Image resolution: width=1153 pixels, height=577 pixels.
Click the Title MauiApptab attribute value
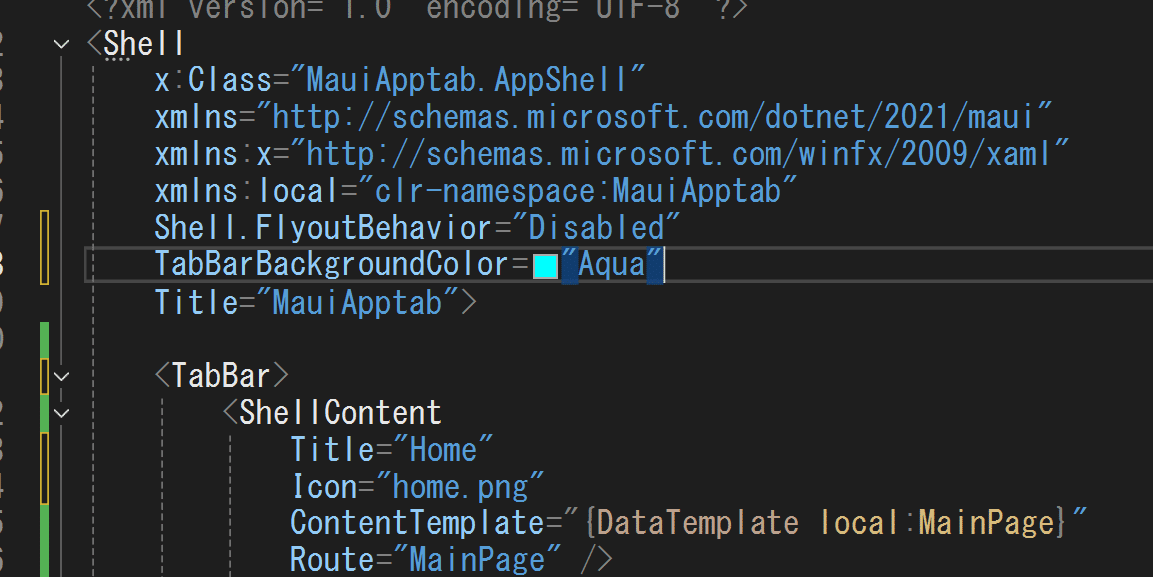click(357, 302)
